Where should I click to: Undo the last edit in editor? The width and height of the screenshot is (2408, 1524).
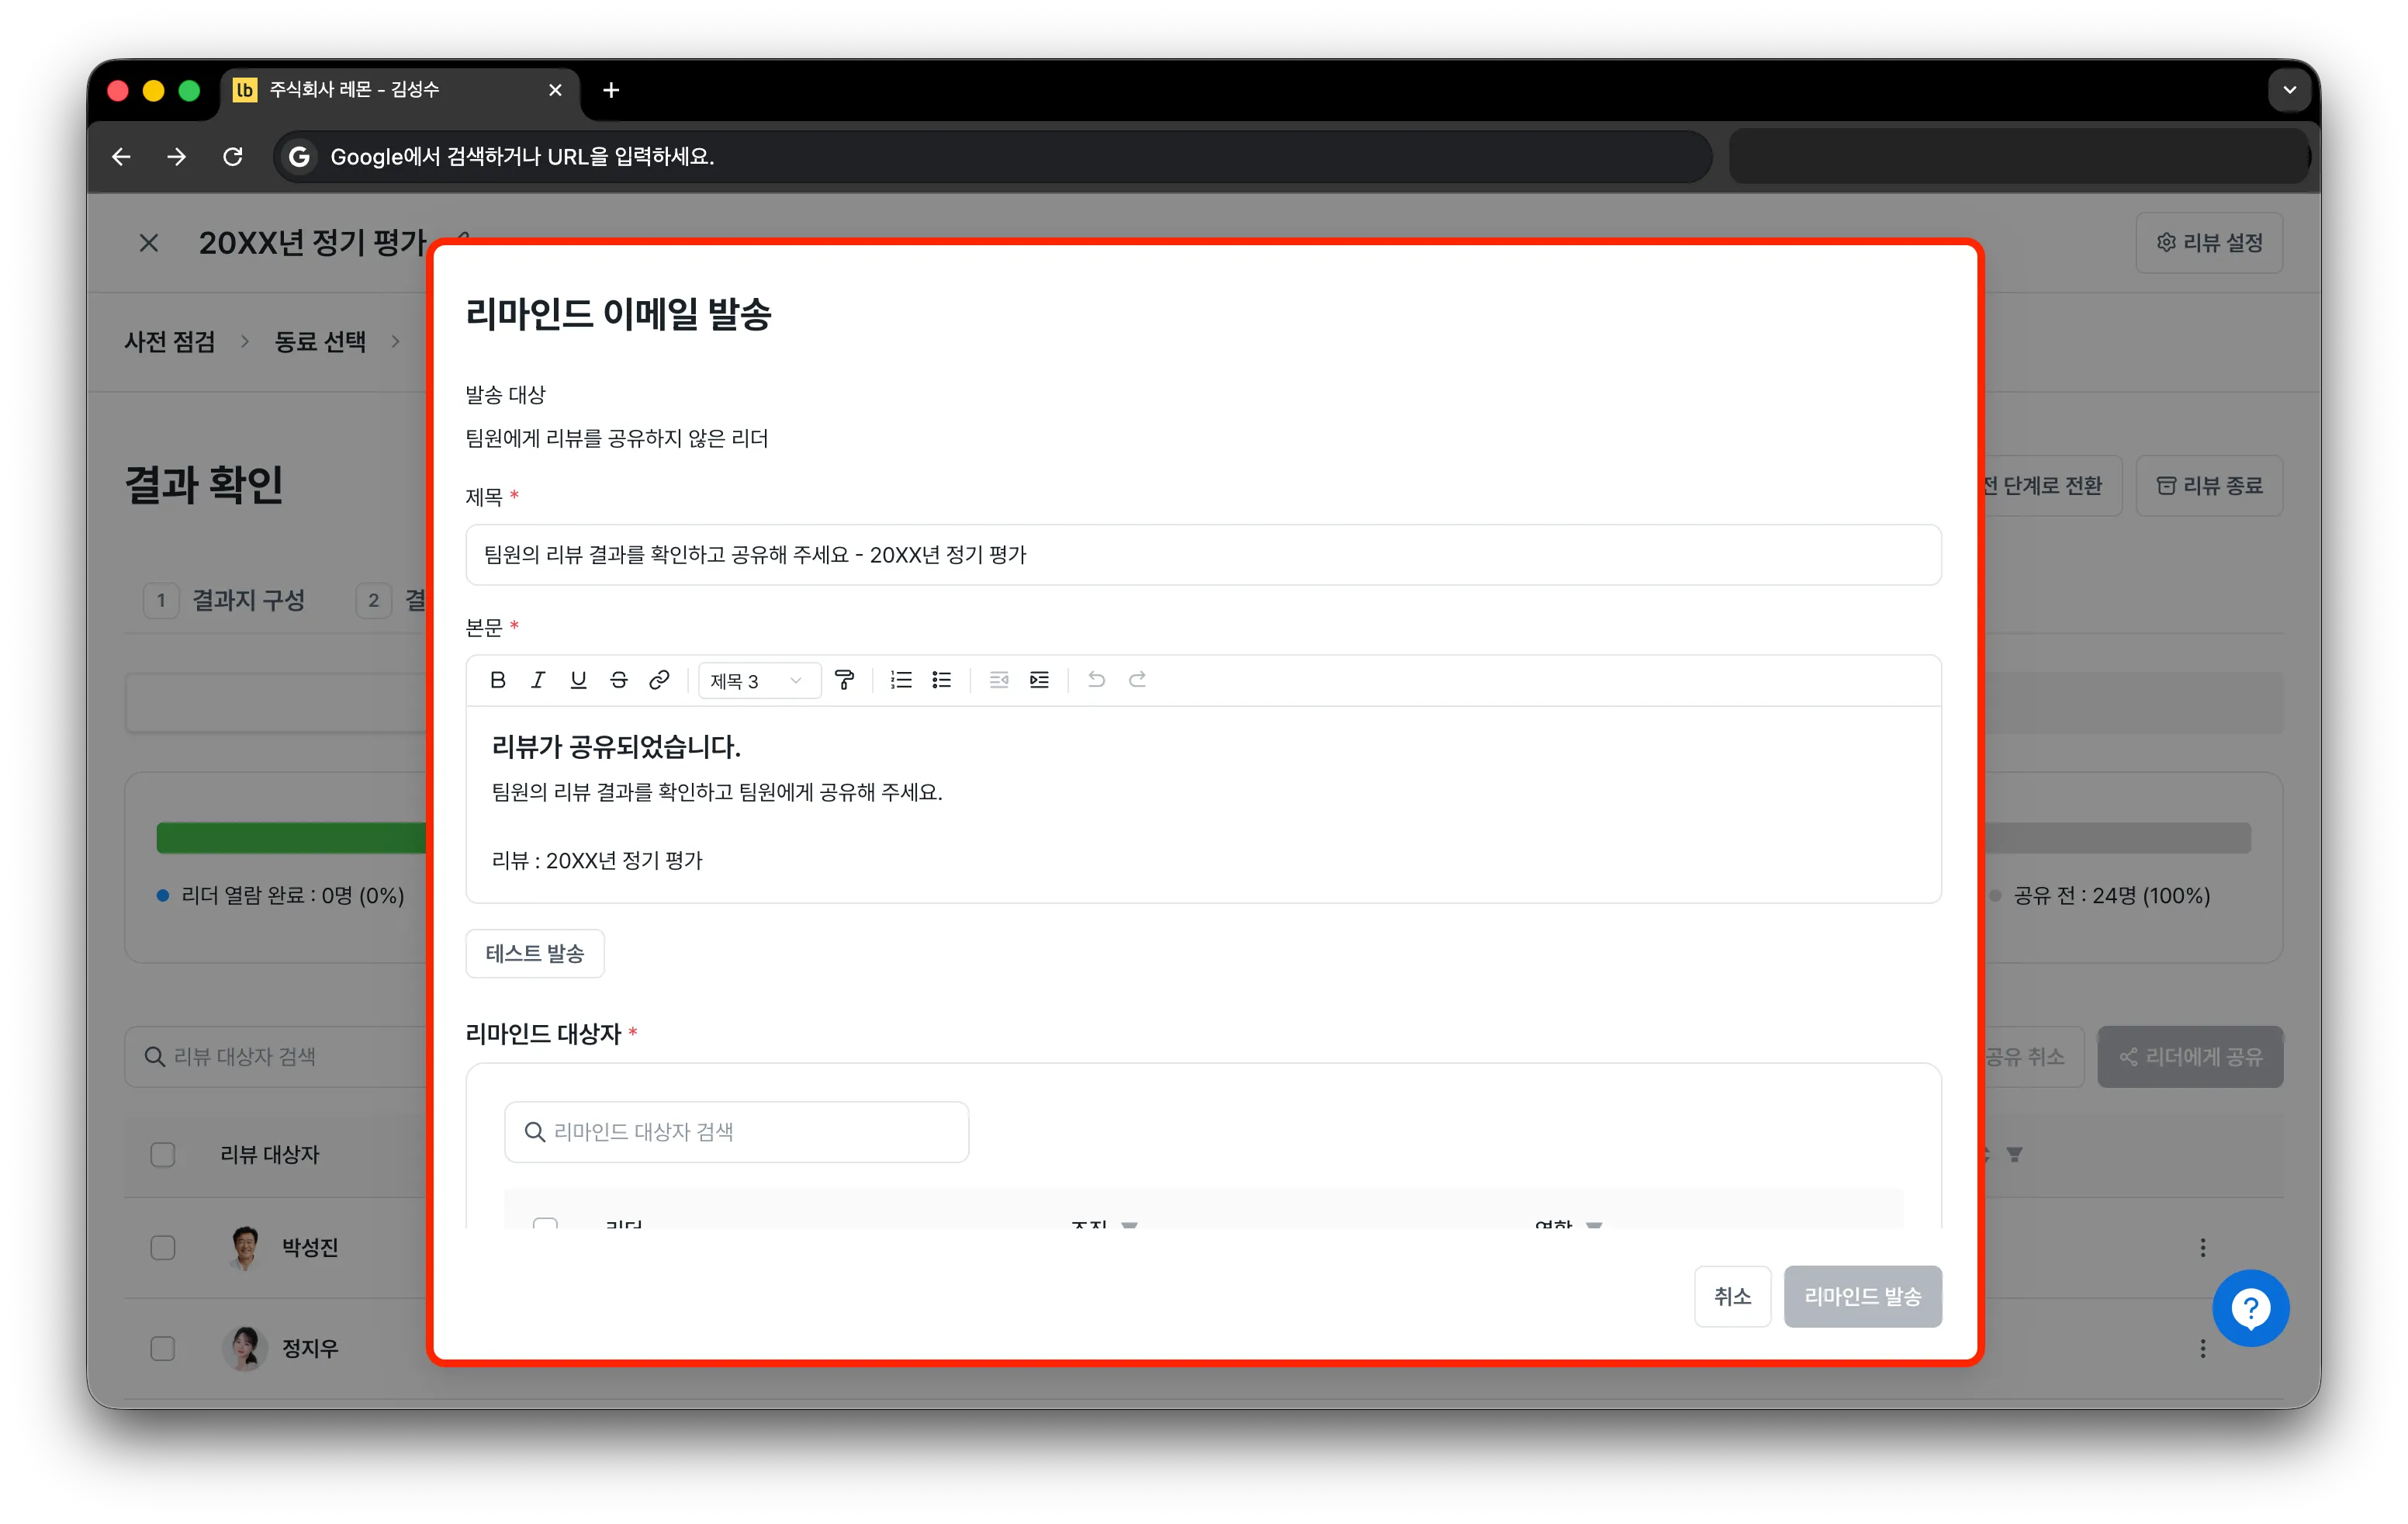1096,680
